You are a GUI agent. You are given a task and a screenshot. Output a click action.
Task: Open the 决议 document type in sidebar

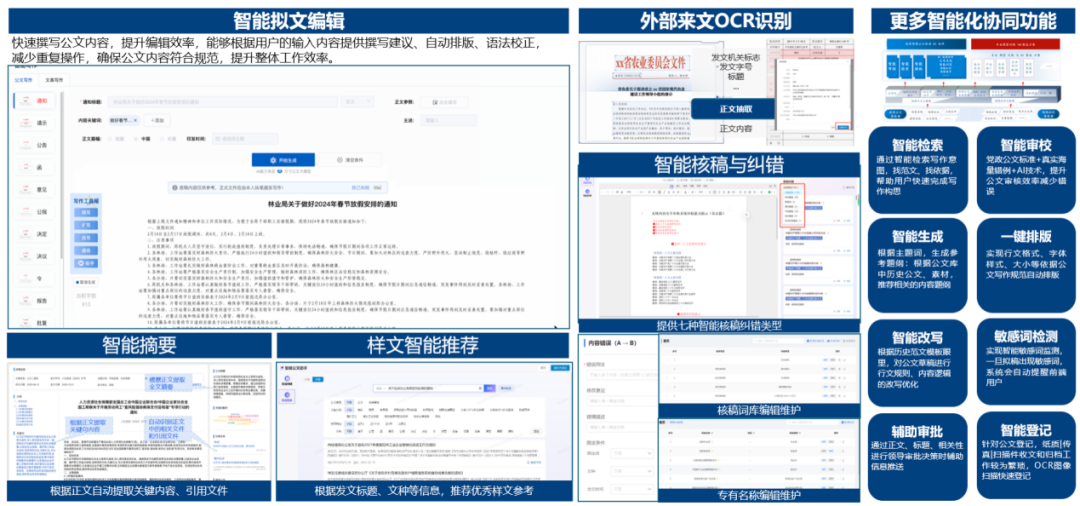tap(35, 256)
